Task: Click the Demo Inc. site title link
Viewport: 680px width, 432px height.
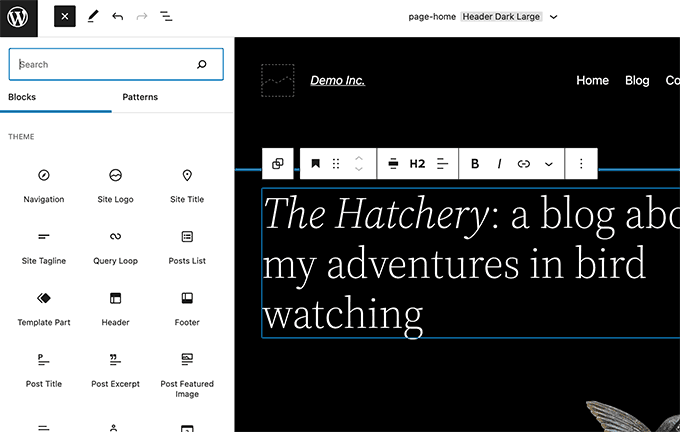Action: 337,80
